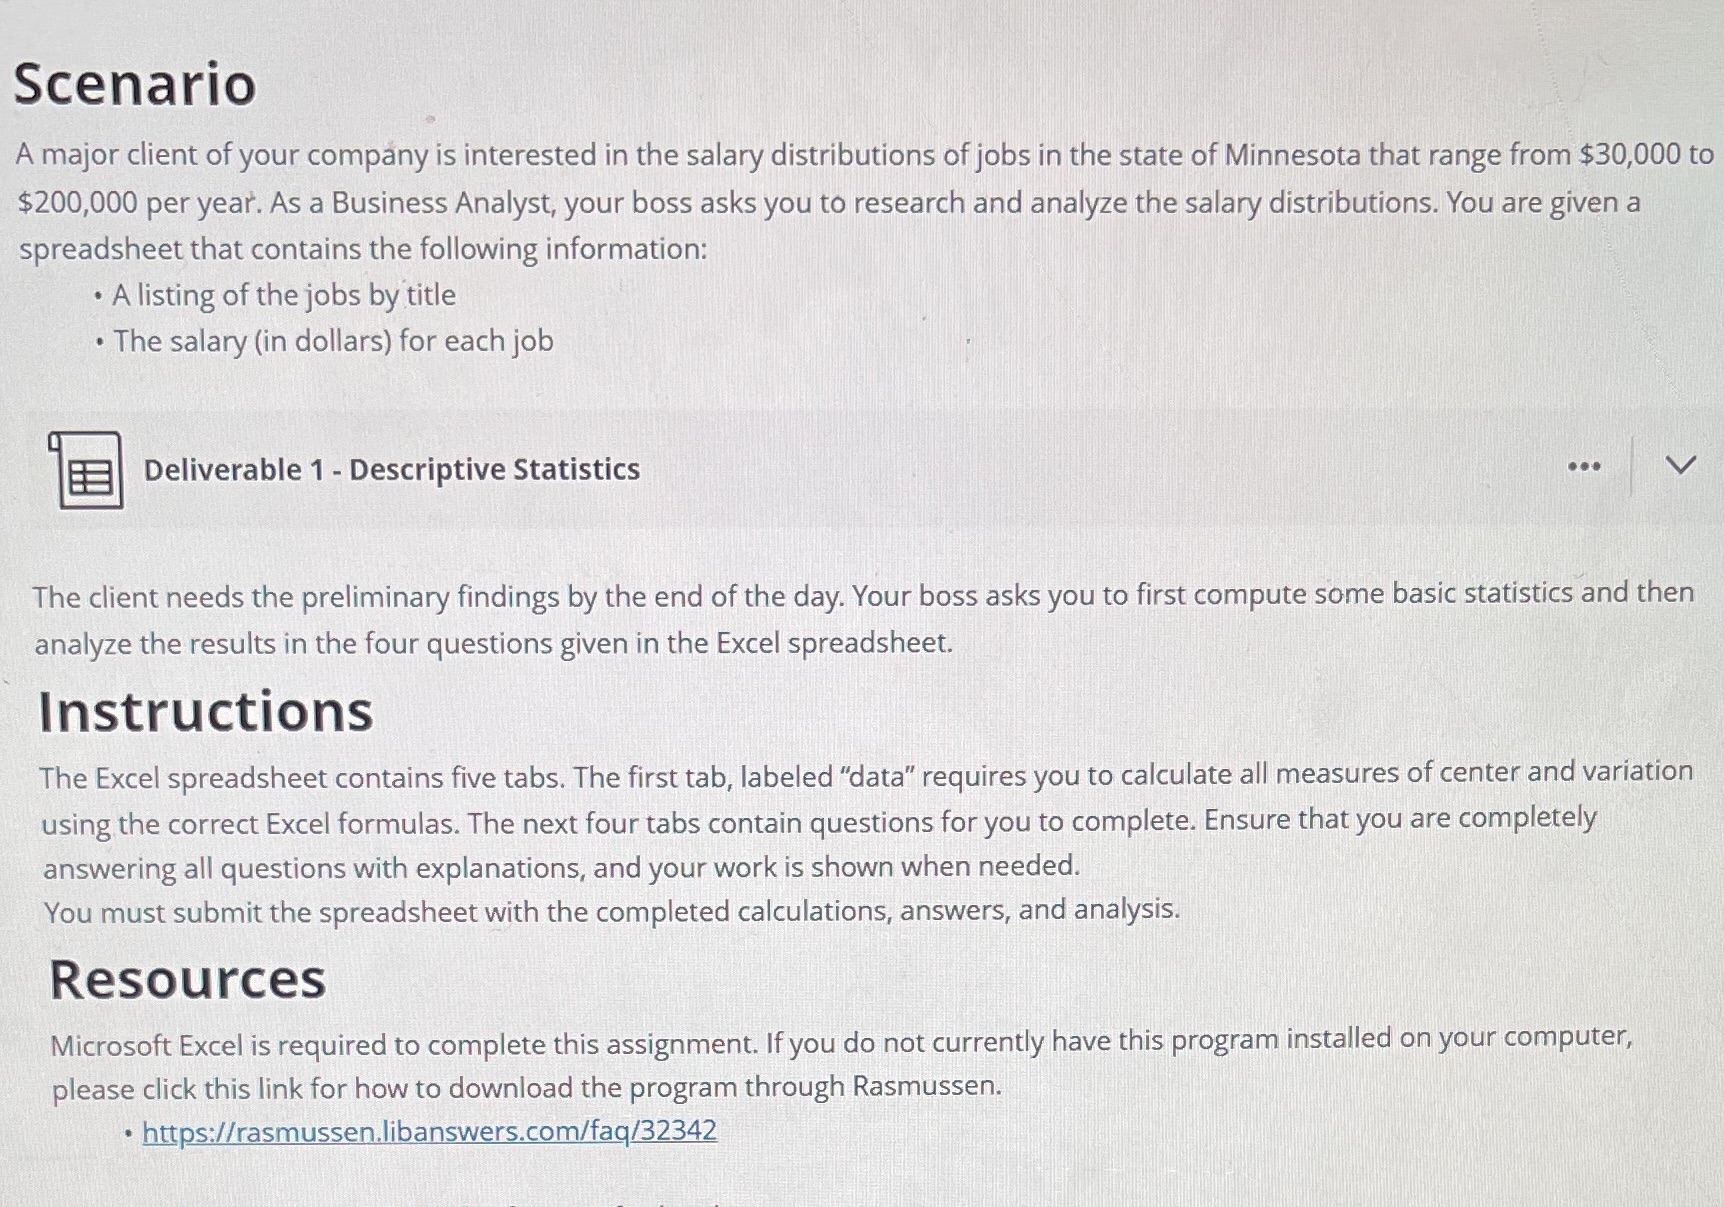Click the bullet point before 'A listing of the jobs'

pyautogui.click(x=99, y=296)
